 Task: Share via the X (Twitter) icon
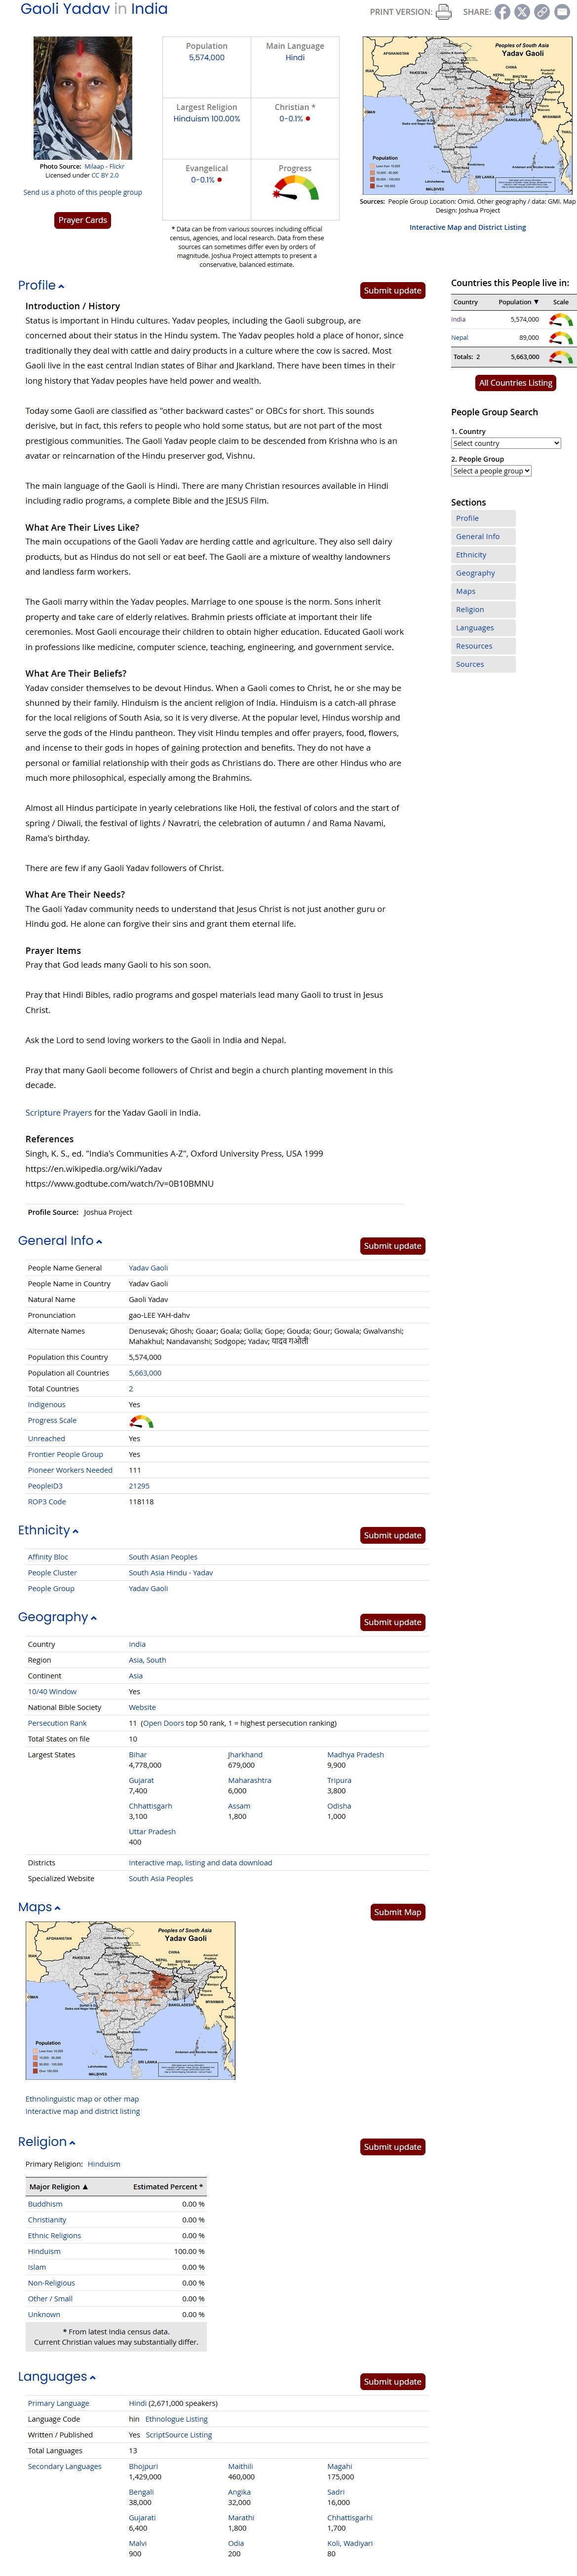(x=522, y=12)
